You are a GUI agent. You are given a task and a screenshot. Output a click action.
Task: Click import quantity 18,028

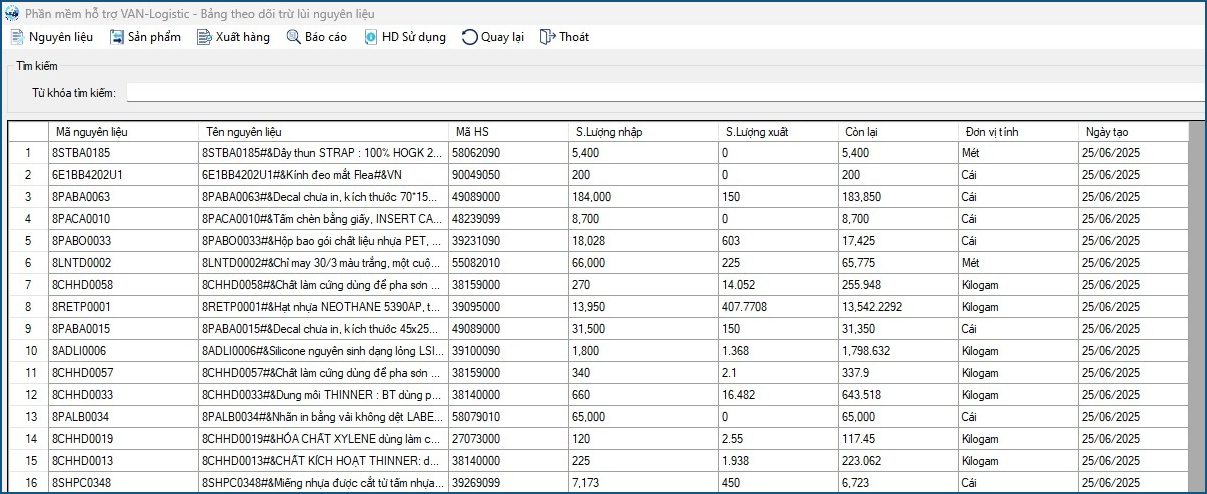click(x=643, y=241)
